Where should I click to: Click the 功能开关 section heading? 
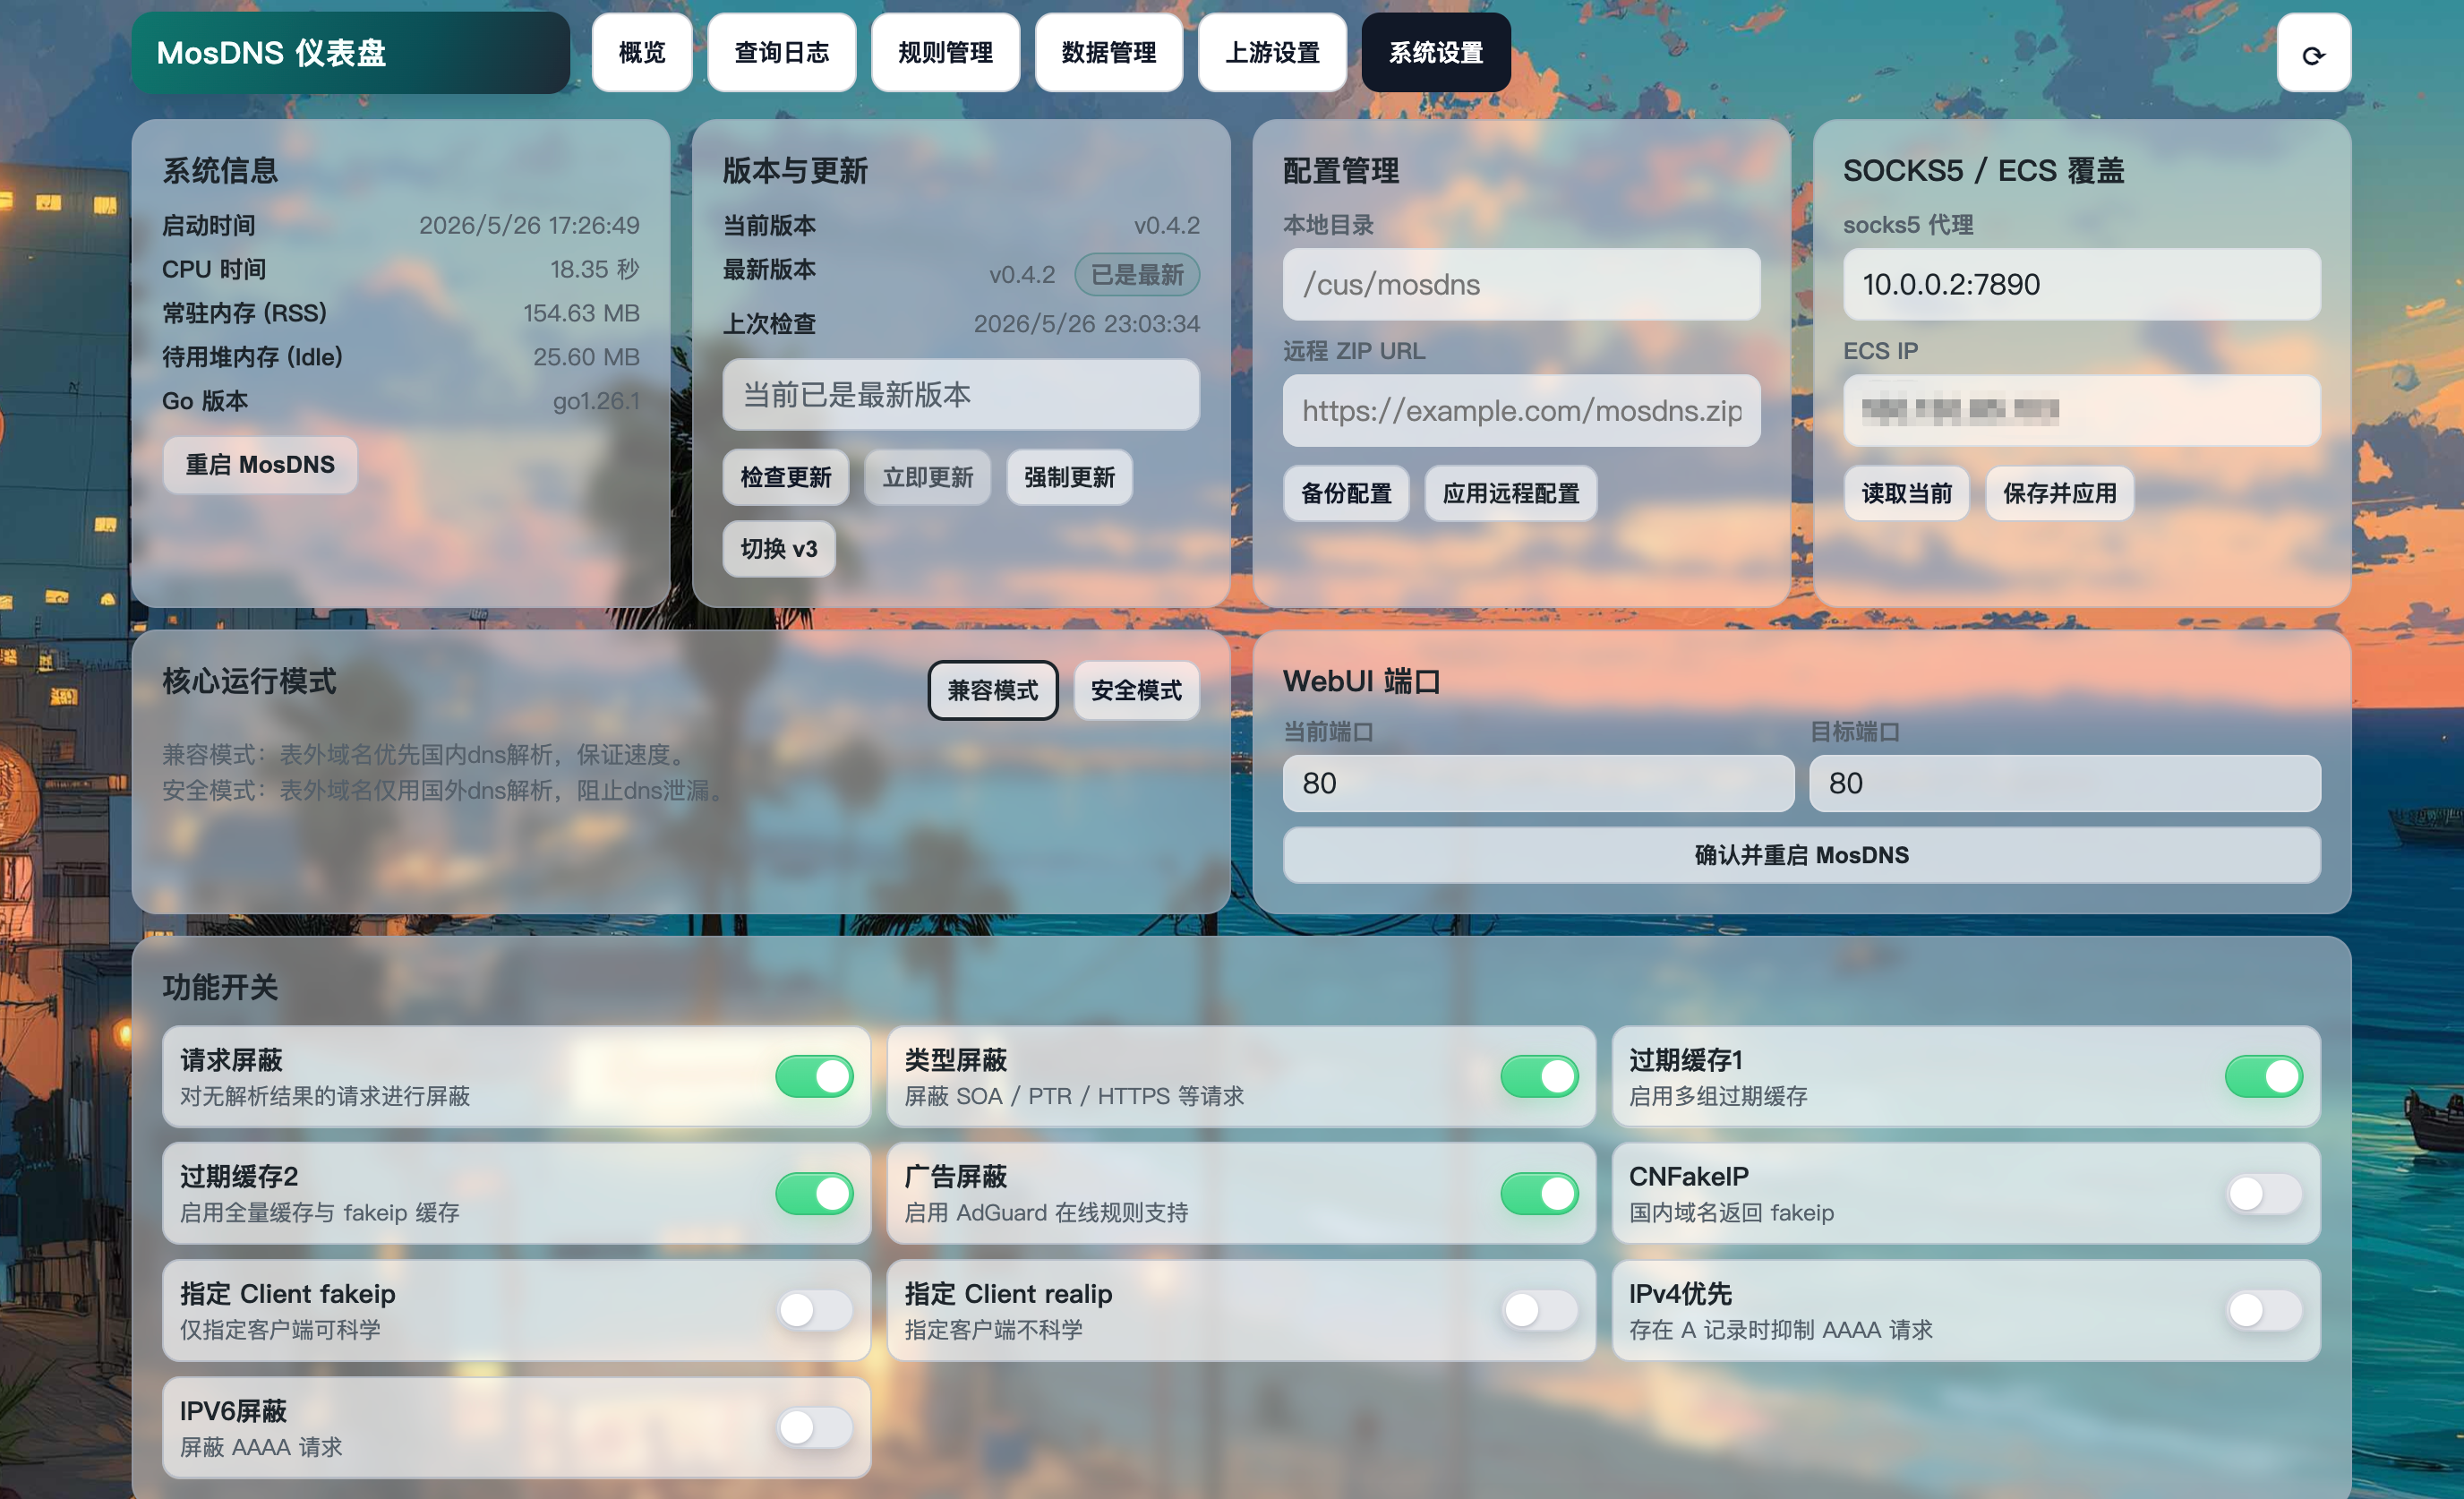pyautogui.click(x=220, y=988)
